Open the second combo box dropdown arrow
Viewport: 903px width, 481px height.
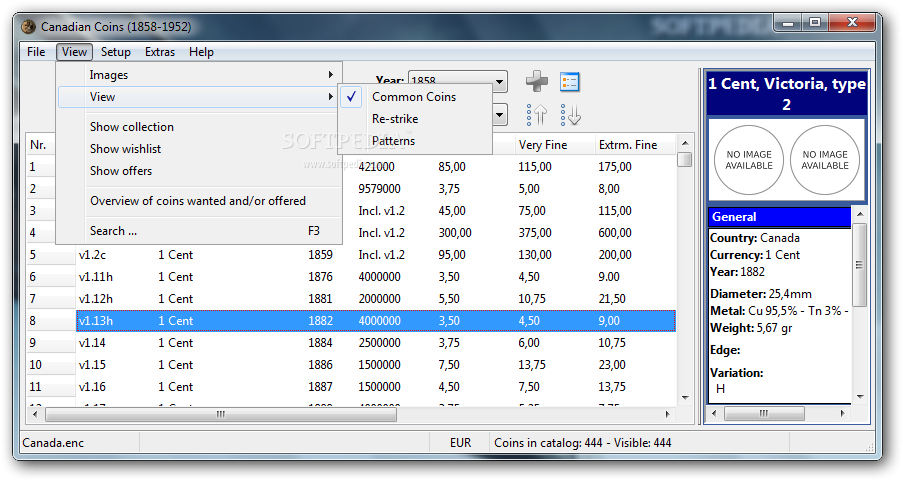point(499,115)
